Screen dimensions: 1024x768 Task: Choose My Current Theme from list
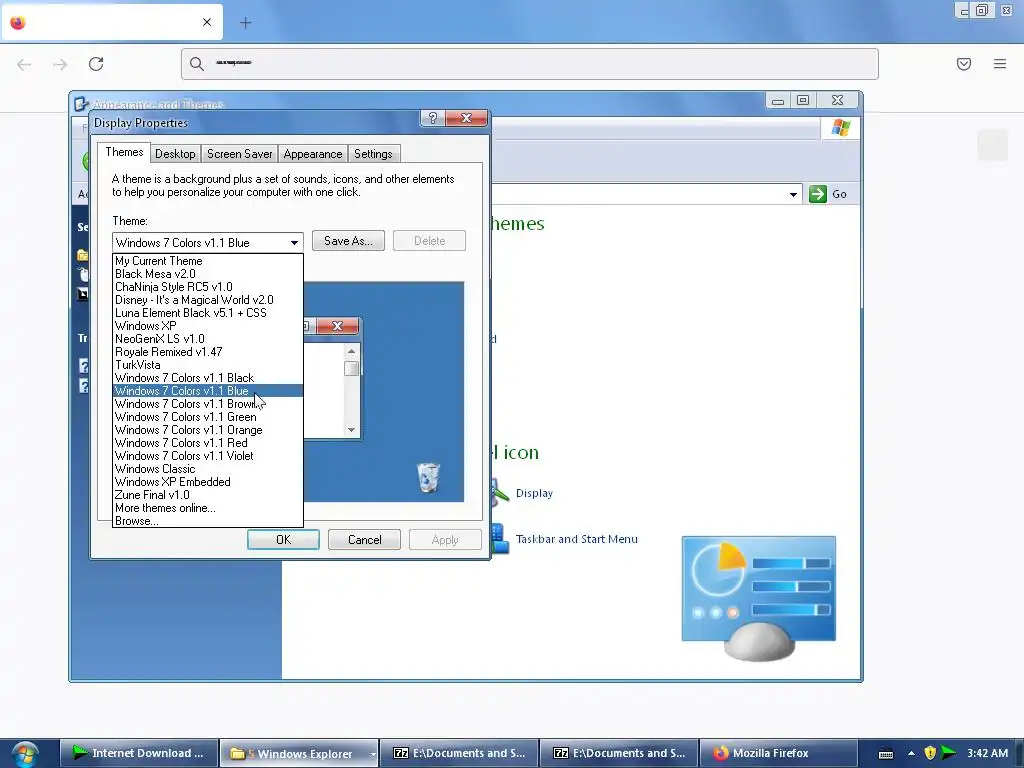[208, 261]
